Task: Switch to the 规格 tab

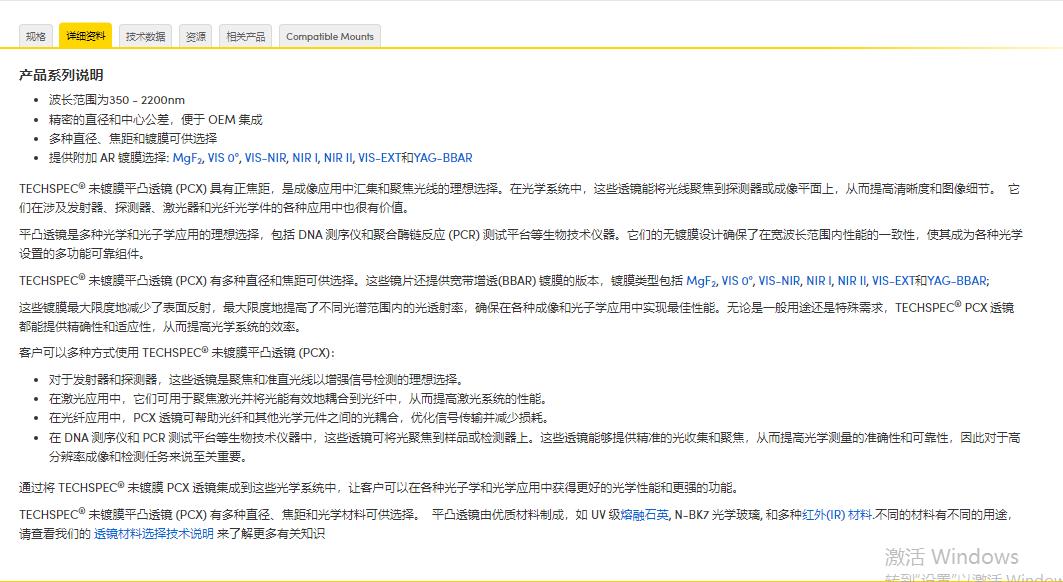Action: [x=36, y=35]
